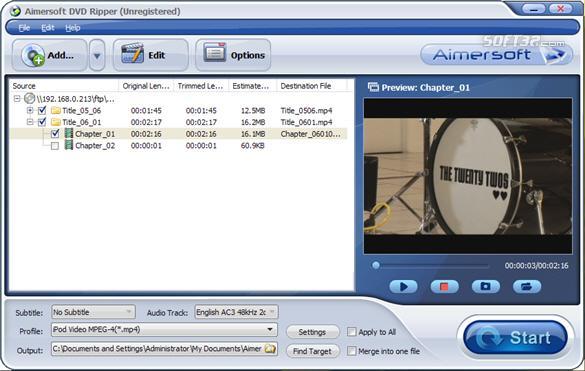Click the preview seek slider handle
This screenshot has width=585, height=371.
click(376, 265)
